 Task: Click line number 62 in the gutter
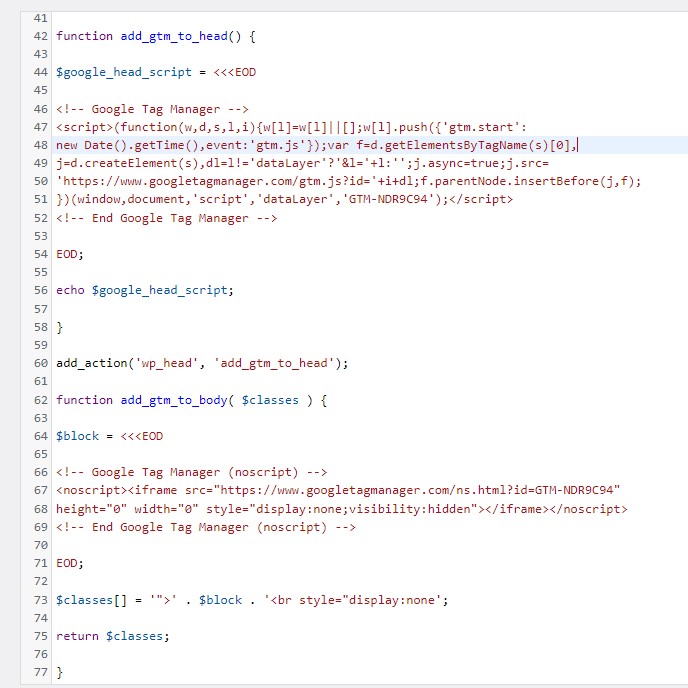point(40,400)
